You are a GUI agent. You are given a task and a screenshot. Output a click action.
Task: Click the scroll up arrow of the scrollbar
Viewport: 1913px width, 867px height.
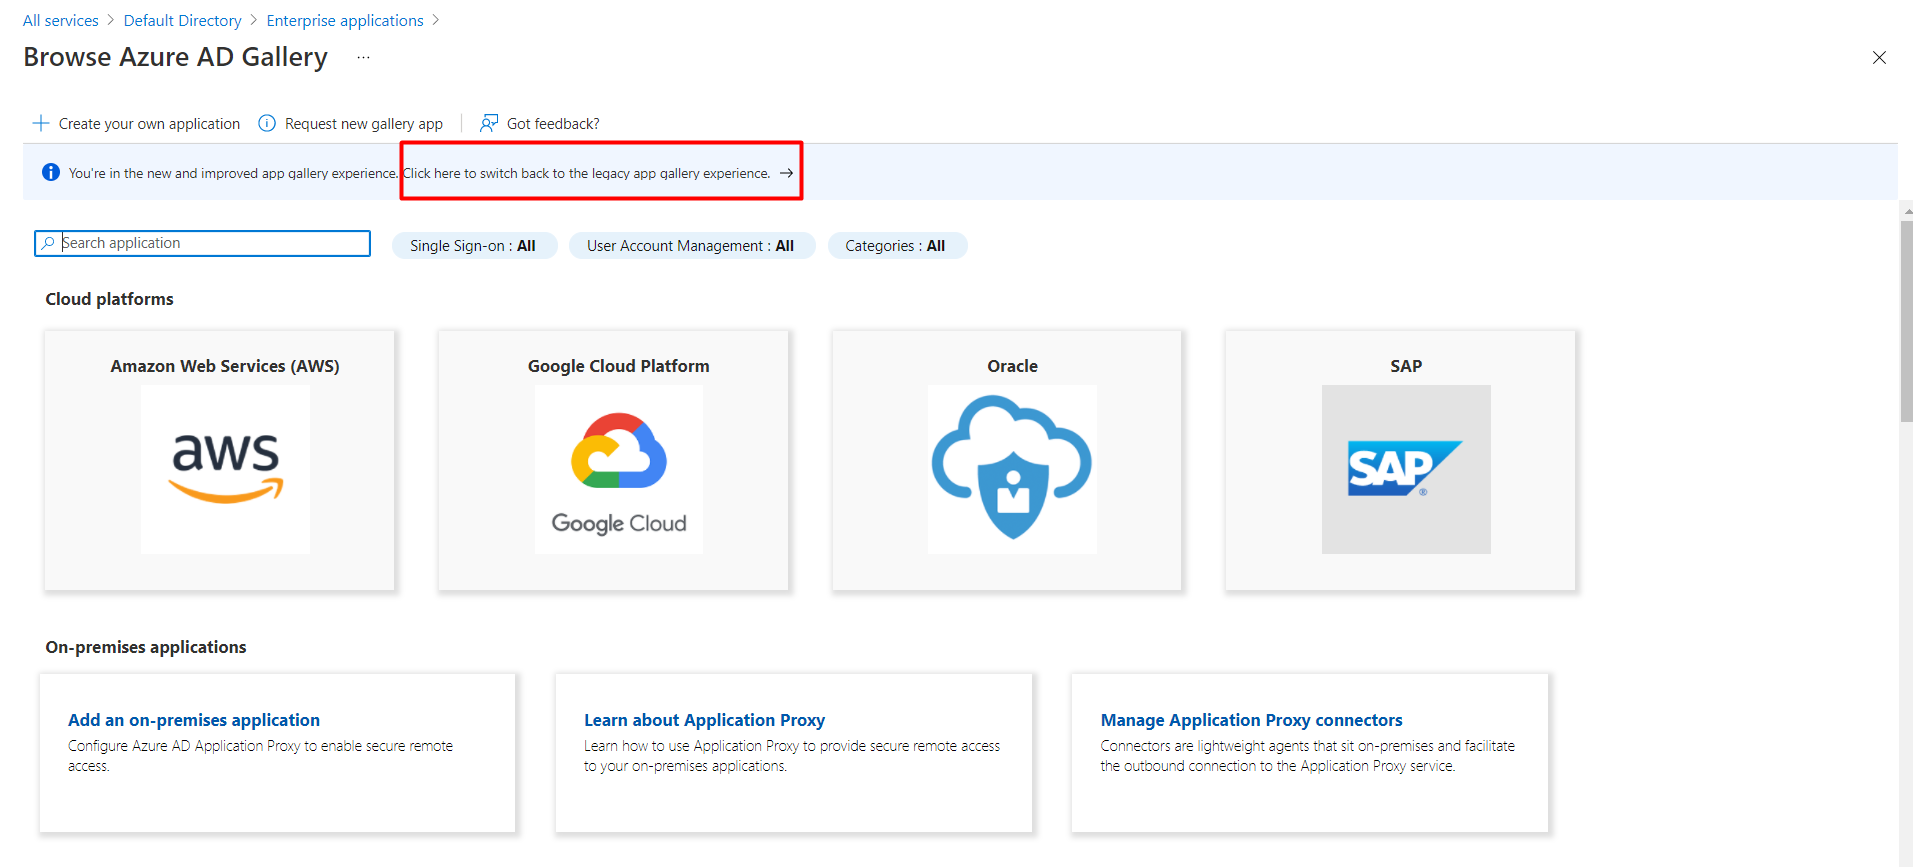coord(1906,210)
